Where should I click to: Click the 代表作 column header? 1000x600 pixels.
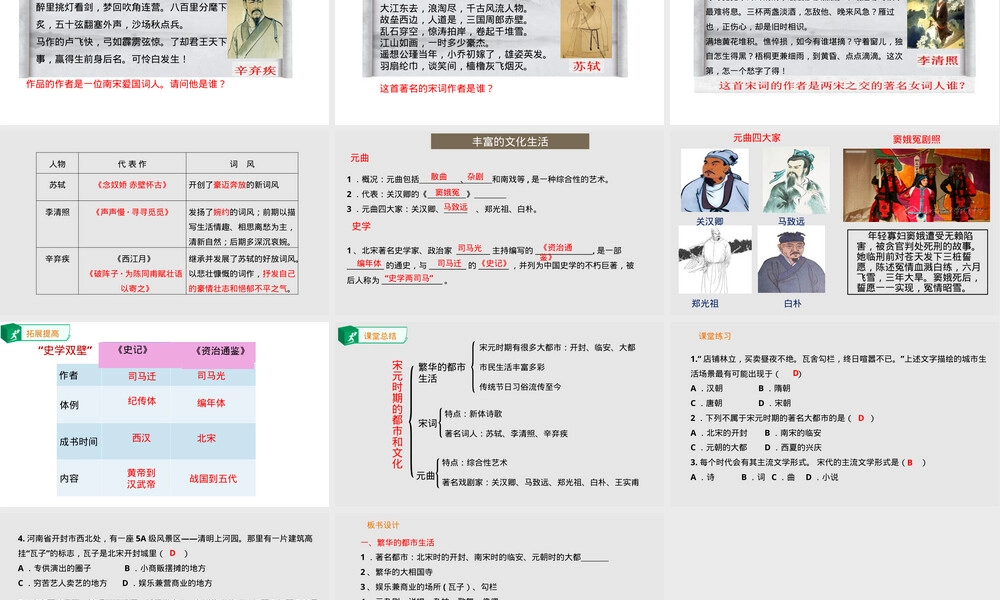pyautogui.click(x=132, y=164)
